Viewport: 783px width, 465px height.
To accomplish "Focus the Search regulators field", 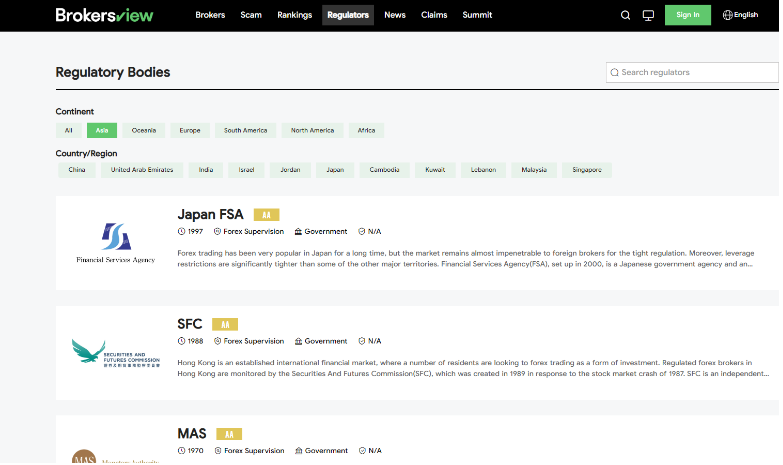I will (x=692, y=72).
